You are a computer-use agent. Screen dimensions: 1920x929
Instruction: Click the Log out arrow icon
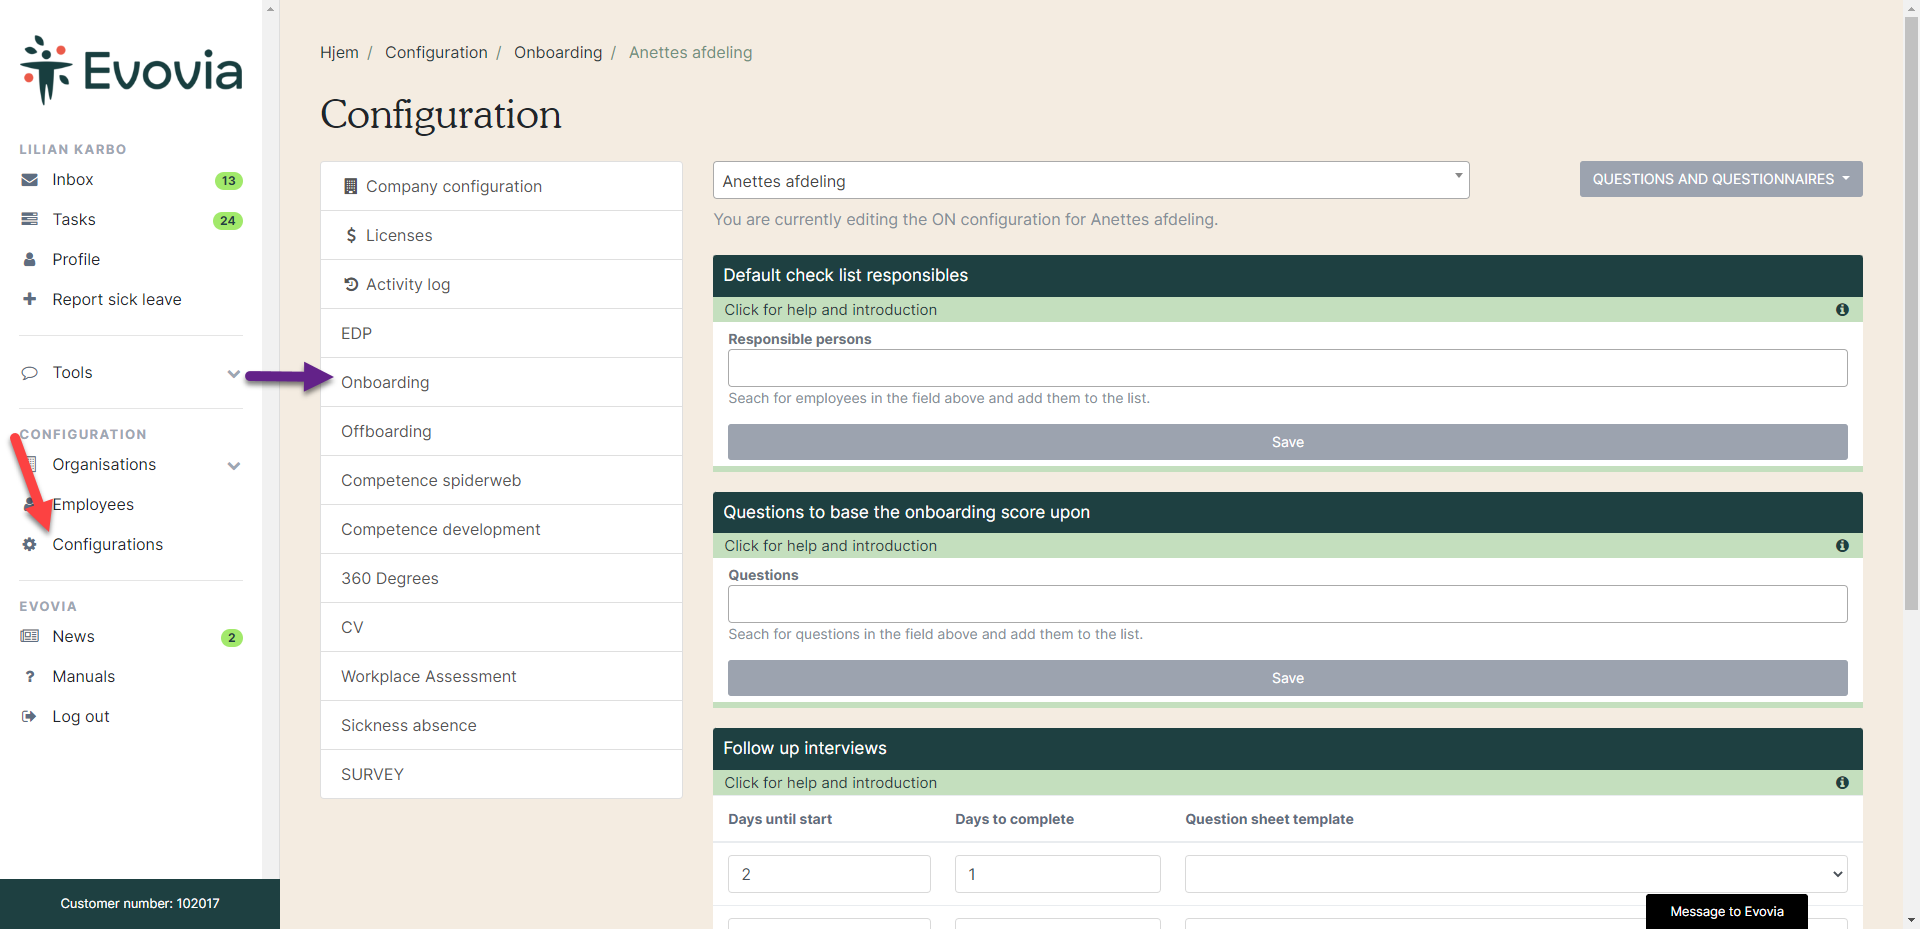[x=30, y=717]
